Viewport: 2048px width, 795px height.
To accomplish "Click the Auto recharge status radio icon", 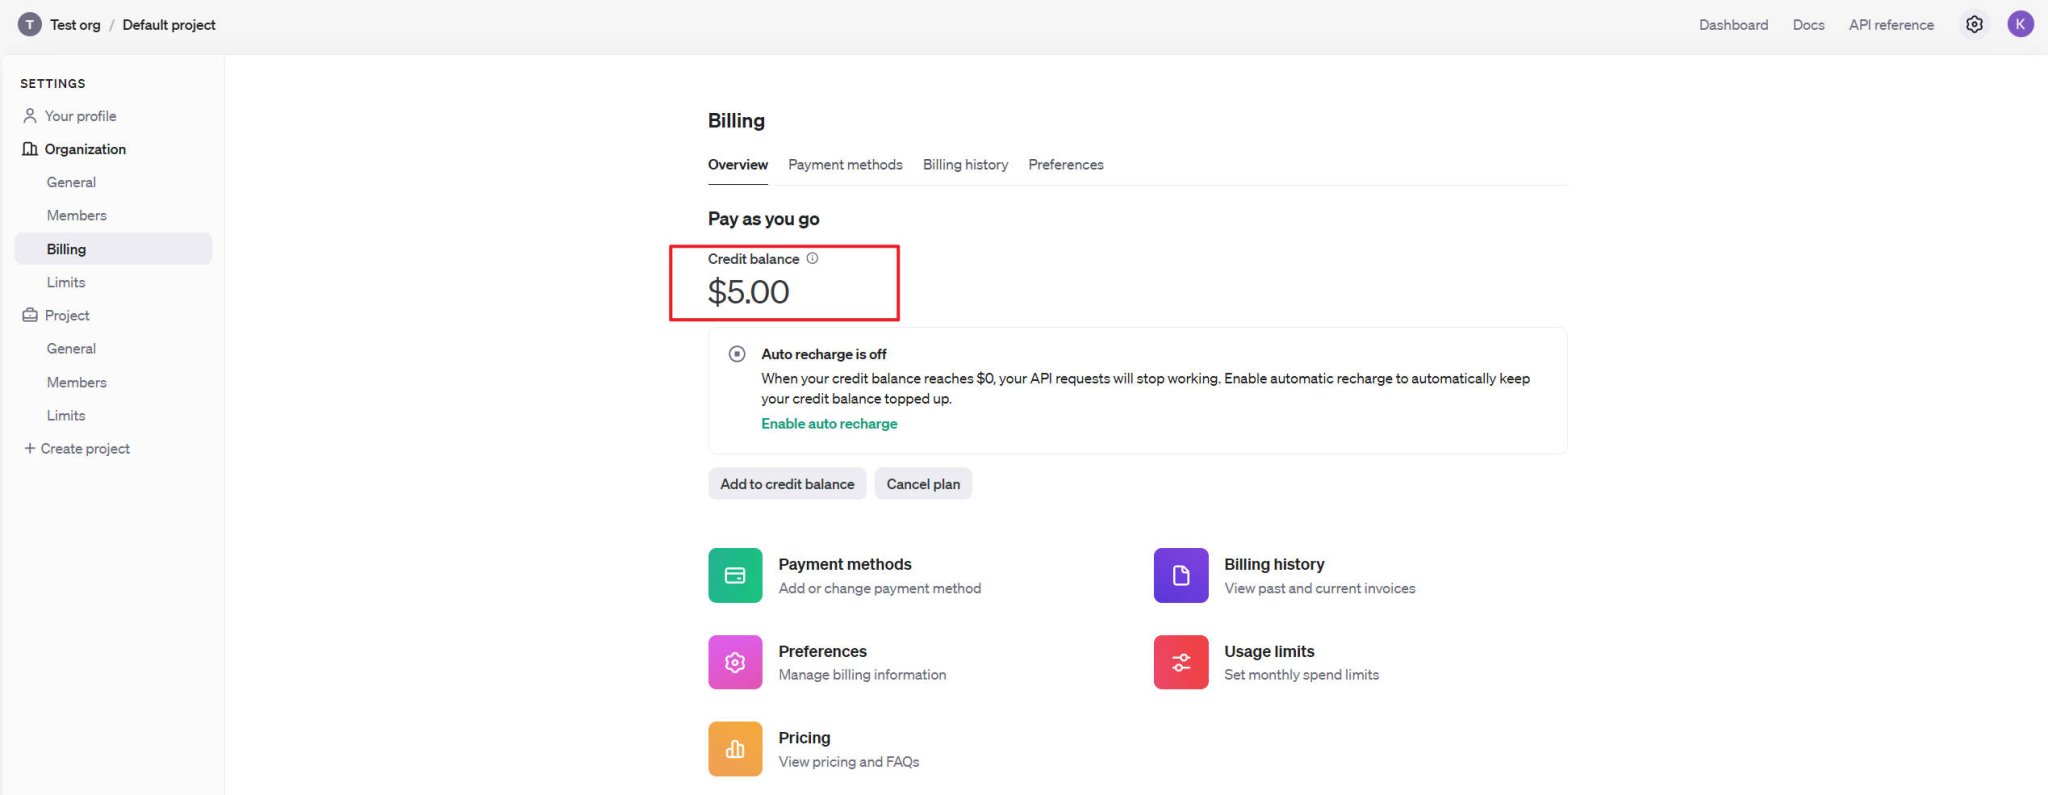I will [x=737, y=354].
